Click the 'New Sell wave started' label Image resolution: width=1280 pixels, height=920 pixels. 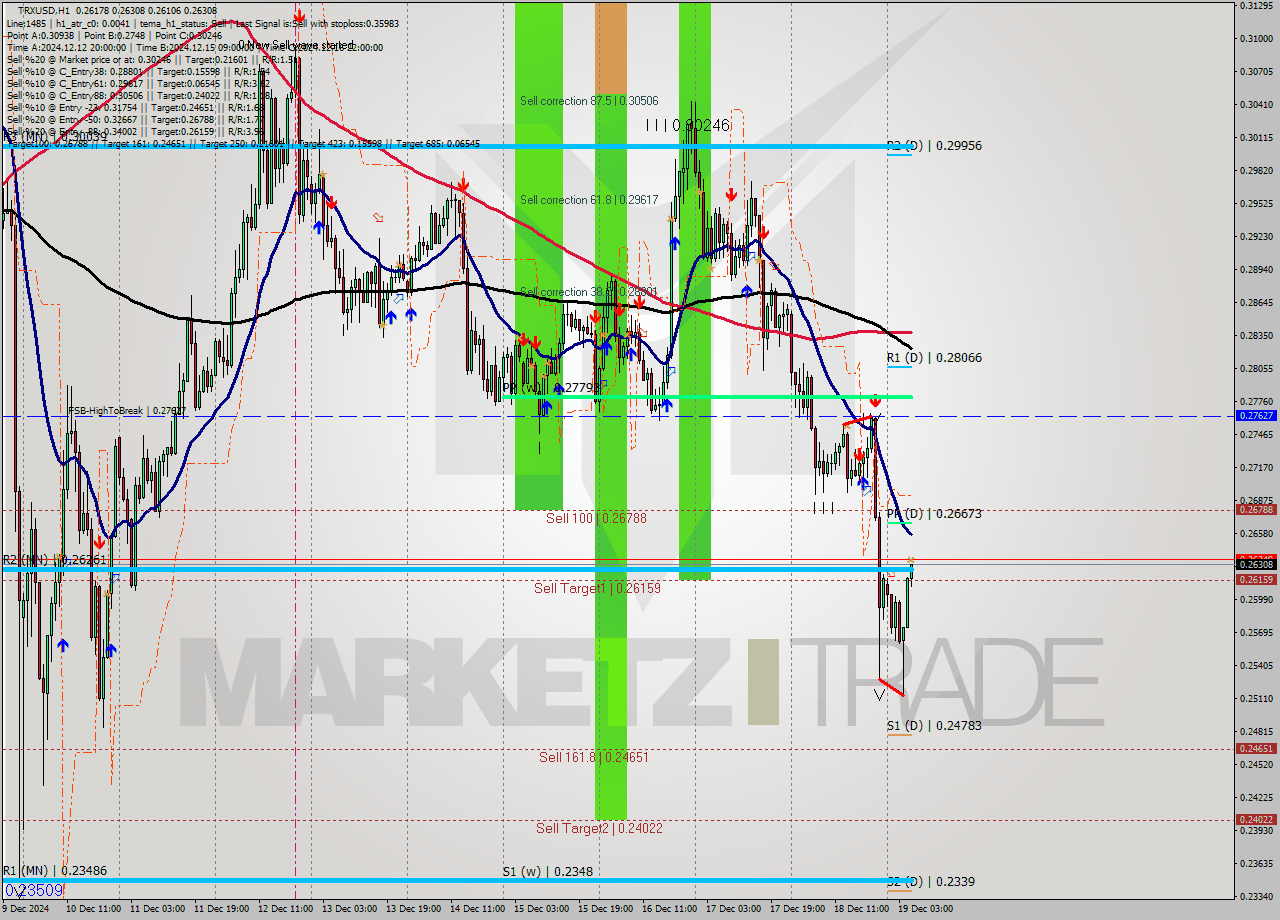point(295,46)
